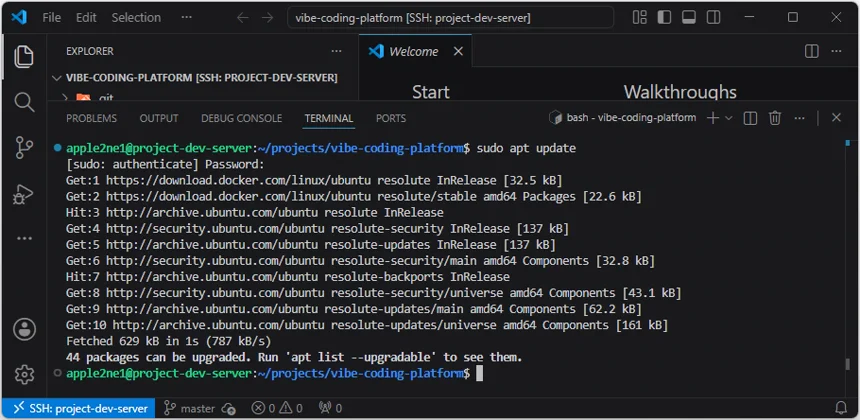Show more menu bar items ellipsis

coord(186,18)
